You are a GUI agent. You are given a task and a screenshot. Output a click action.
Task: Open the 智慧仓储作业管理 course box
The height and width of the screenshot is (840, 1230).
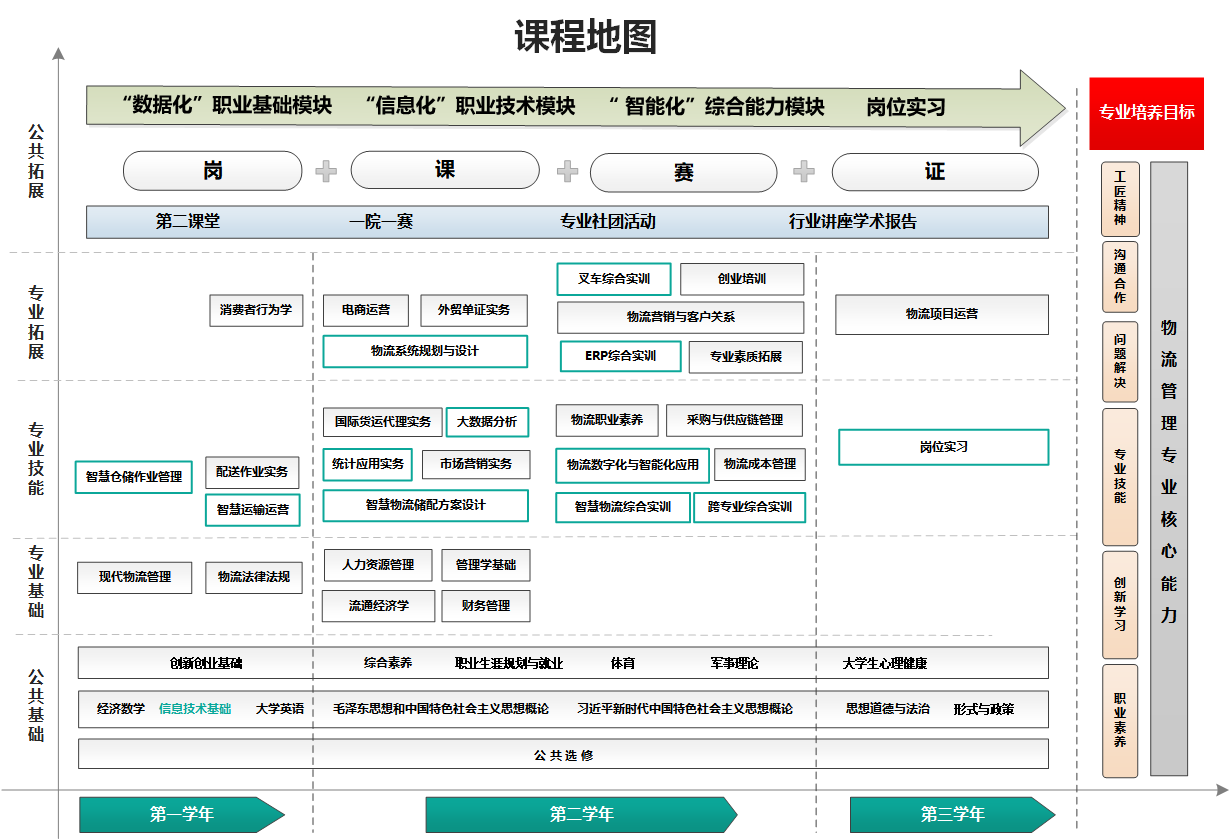(x=134, y=477)
